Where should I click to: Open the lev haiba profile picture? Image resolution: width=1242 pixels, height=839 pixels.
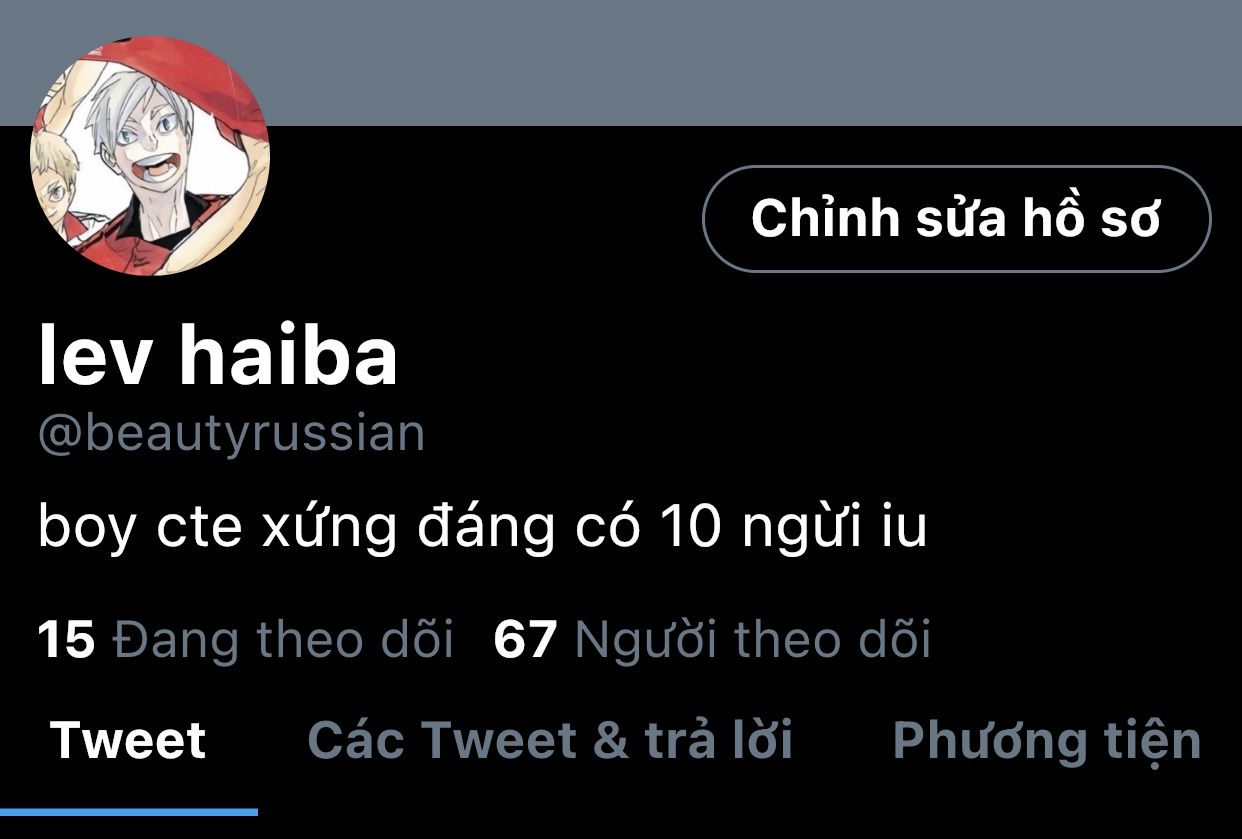[150, 155]
